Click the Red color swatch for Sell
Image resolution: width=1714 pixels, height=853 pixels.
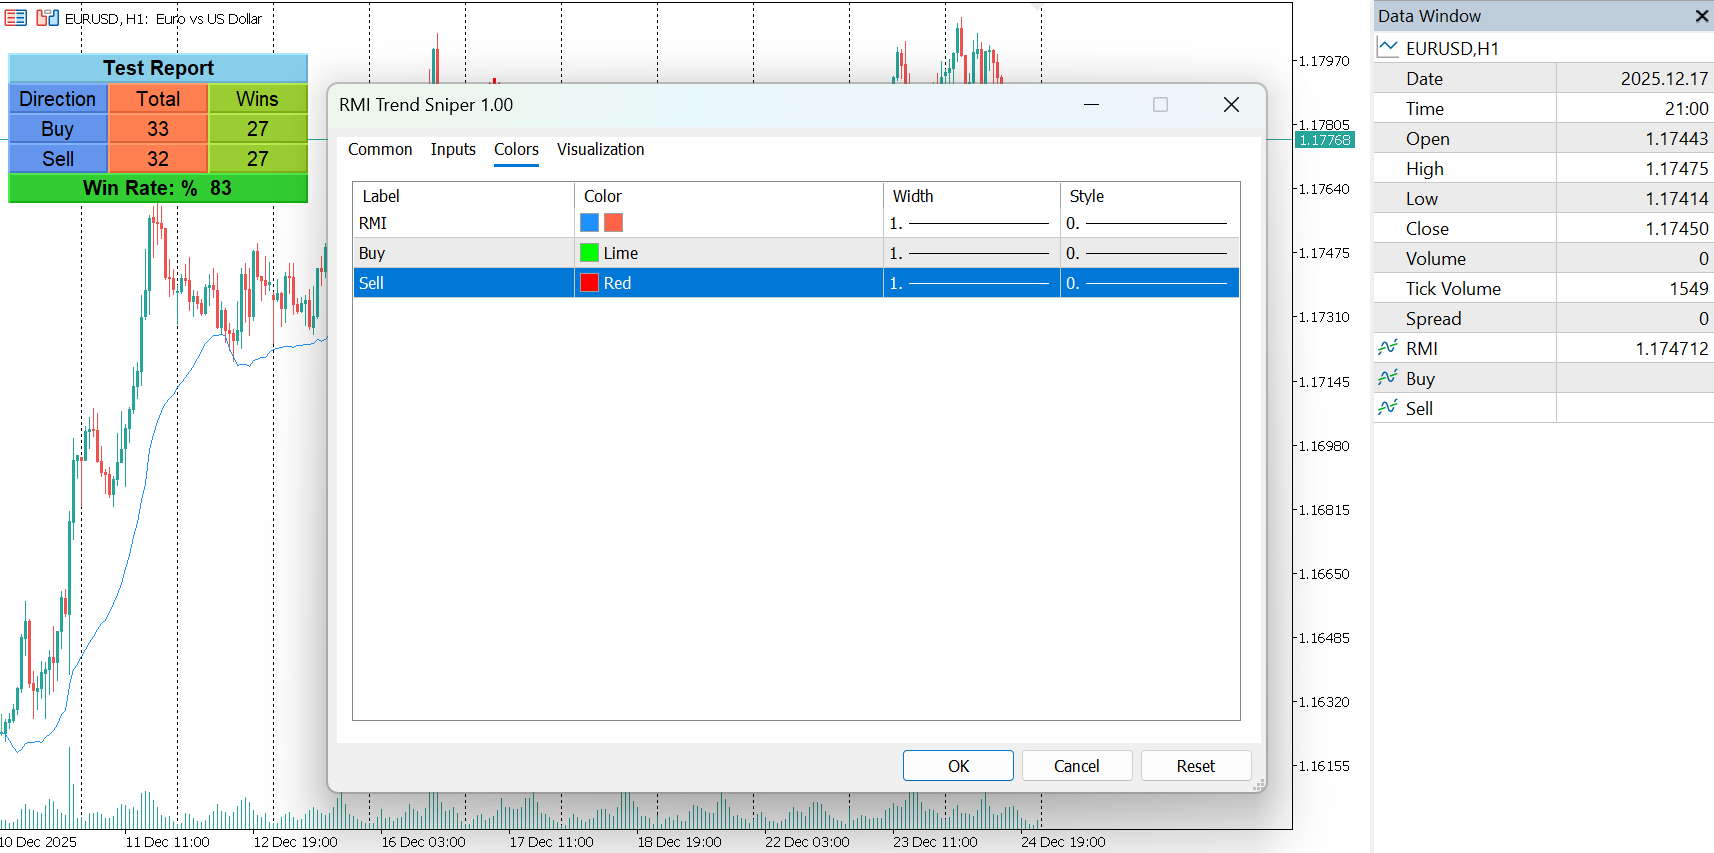589,283
